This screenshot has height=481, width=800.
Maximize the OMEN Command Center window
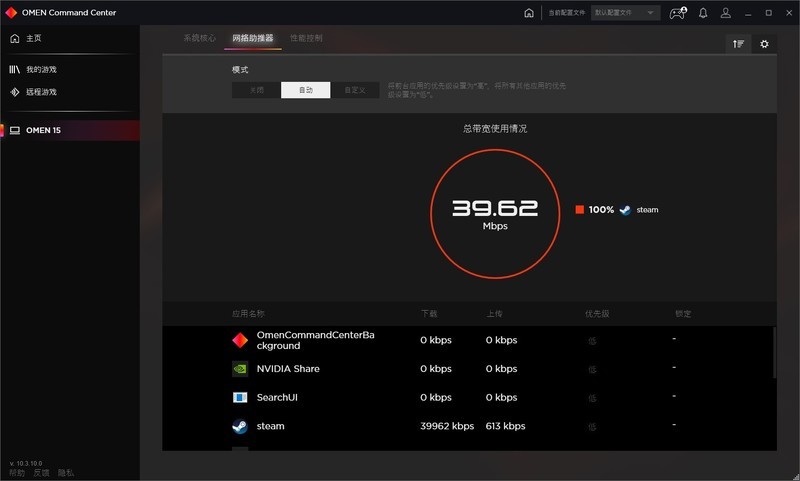pos(768,13)
